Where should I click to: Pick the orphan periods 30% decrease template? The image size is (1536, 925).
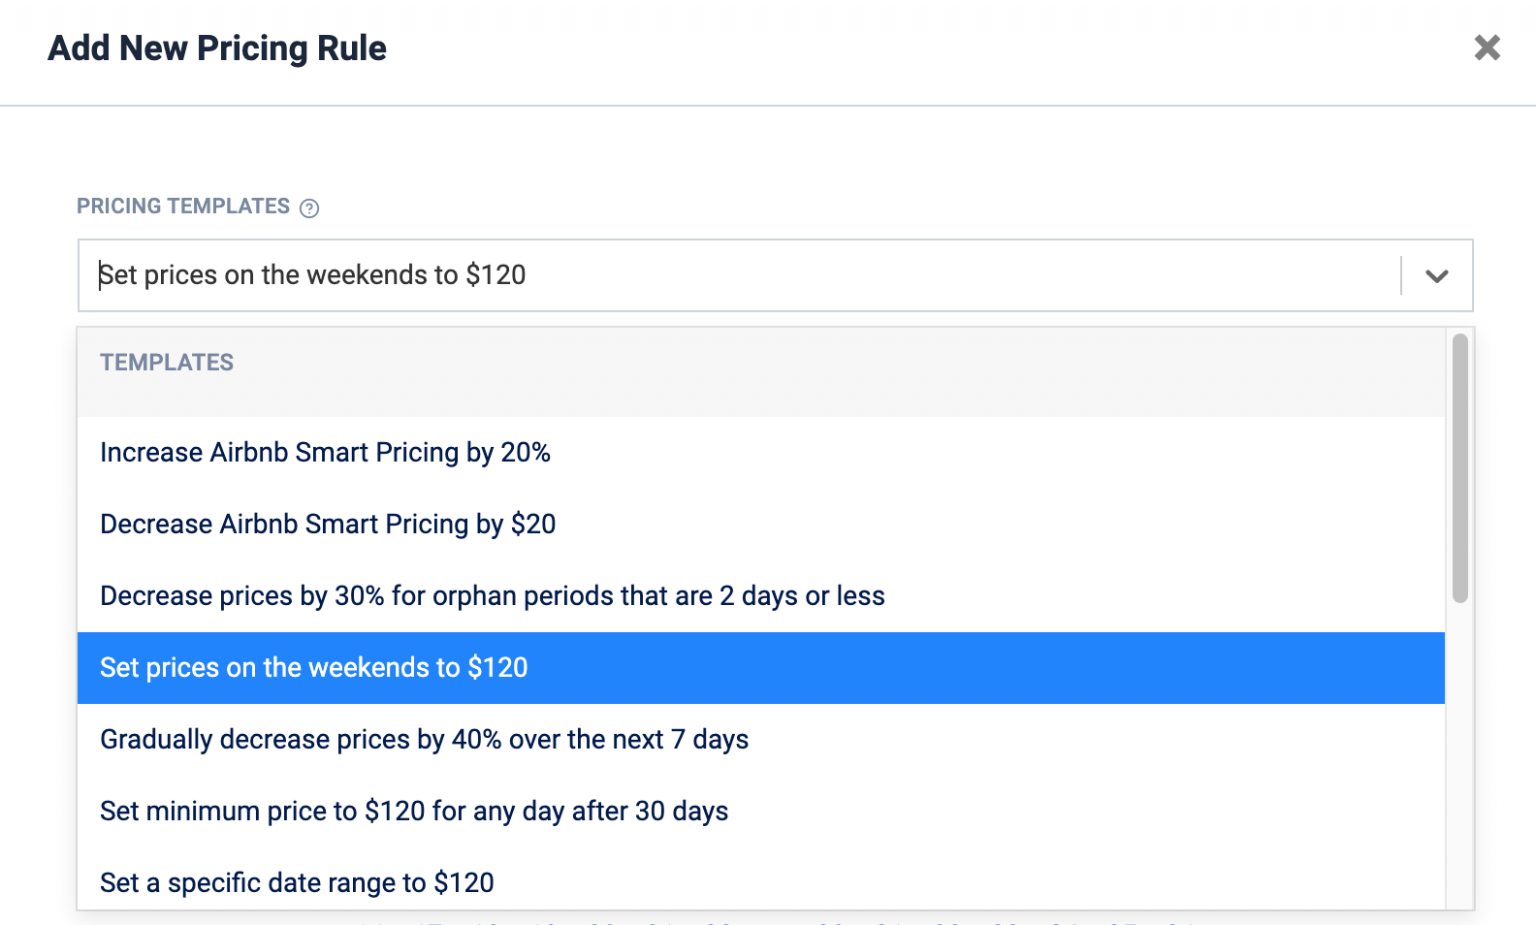492,596
